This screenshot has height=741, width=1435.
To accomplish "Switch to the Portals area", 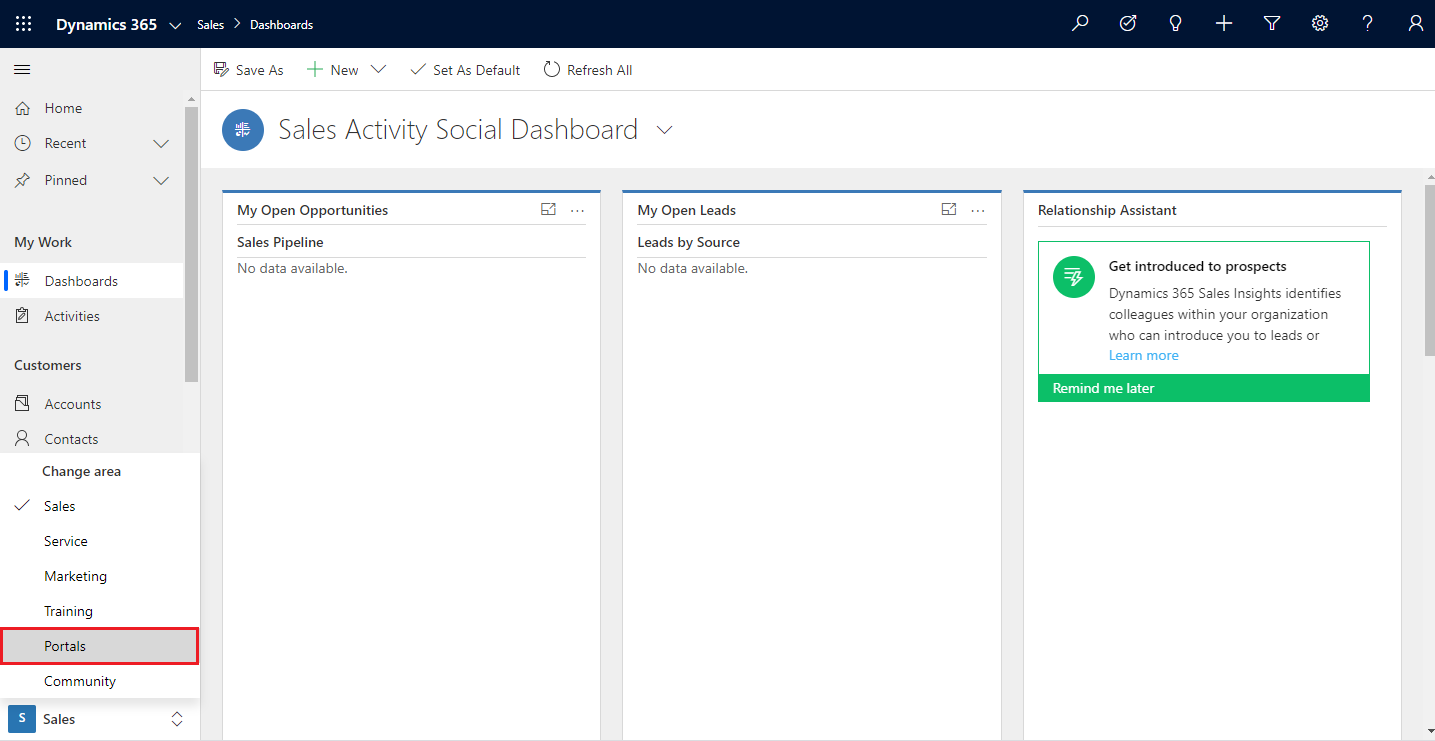I will (x=100, y=646).
